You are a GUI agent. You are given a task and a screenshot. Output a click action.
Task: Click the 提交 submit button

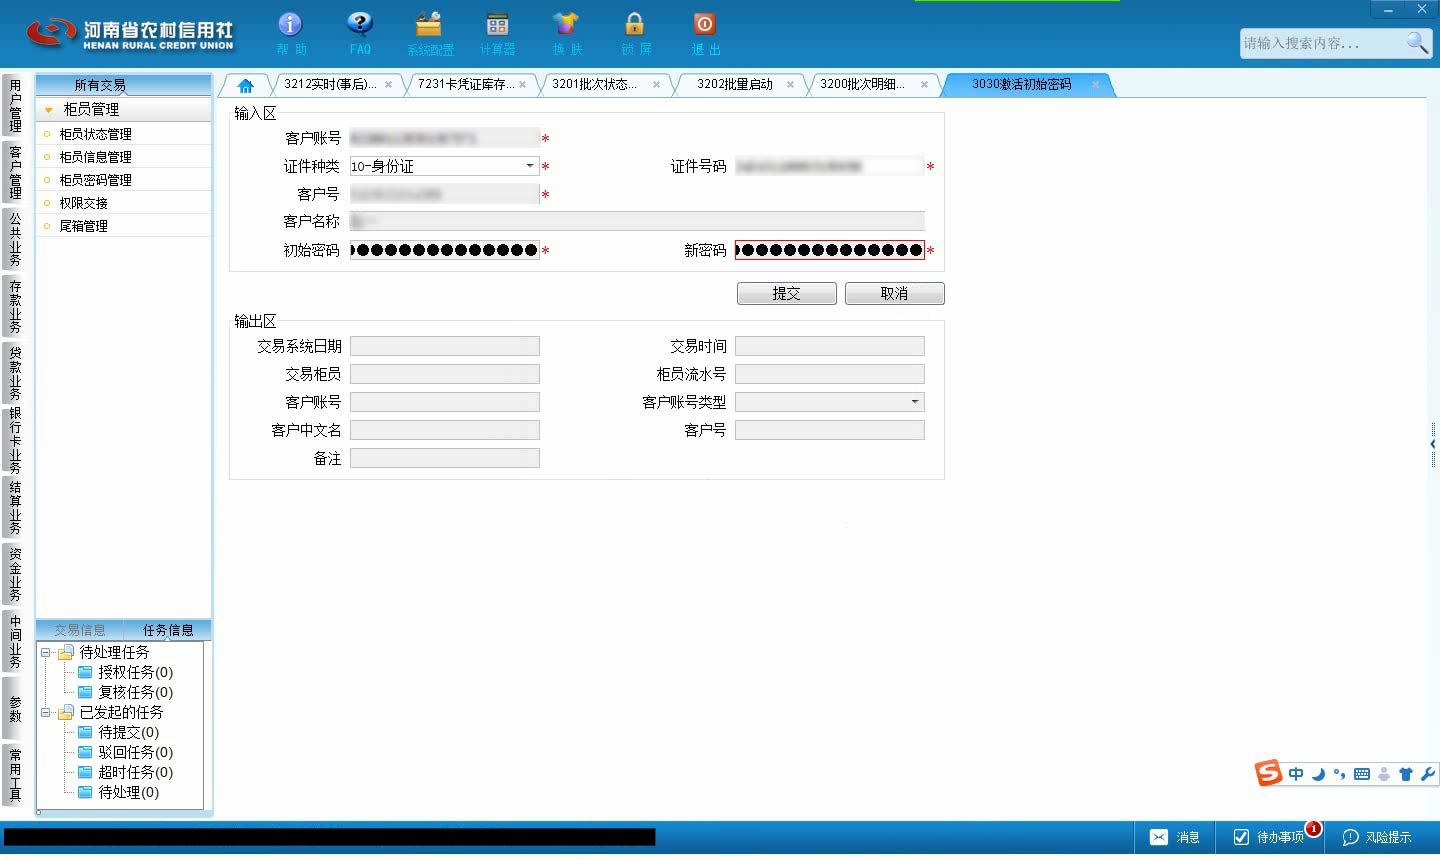click(787, 293)
